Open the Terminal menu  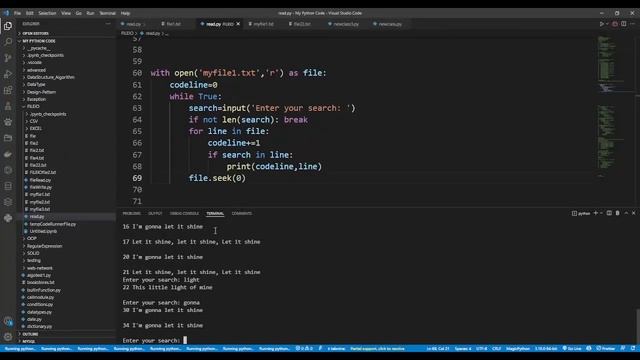pos(107,13)
